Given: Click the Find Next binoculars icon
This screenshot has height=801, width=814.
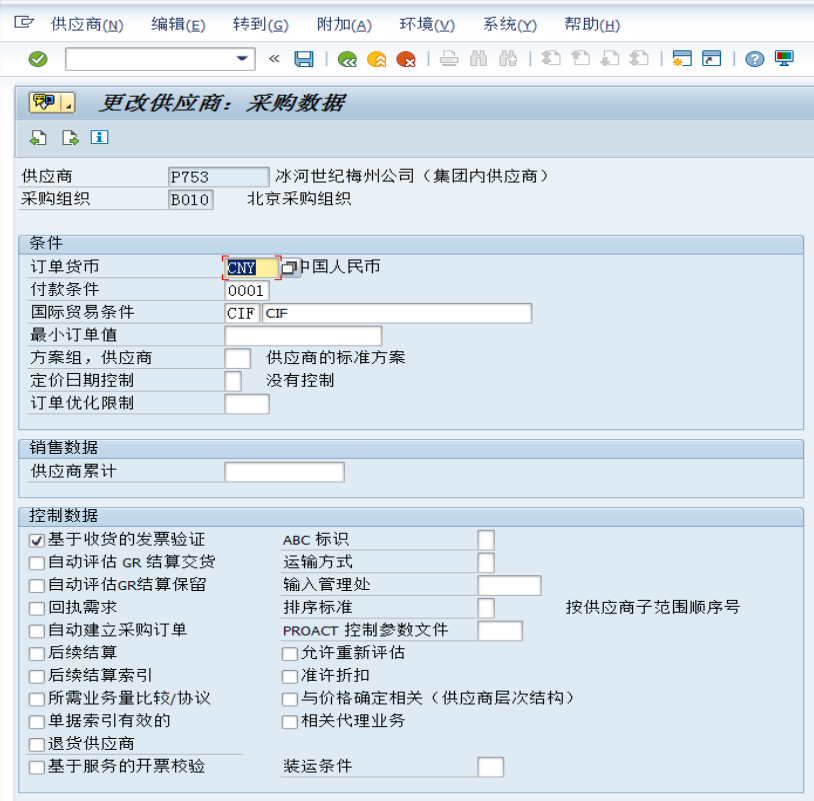Looking at the screenshot, I should [x=508, y=59].
